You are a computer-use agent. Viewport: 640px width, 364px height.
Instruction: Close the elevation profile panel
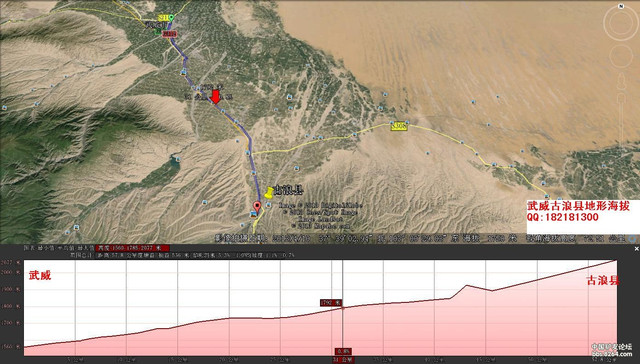636,249
